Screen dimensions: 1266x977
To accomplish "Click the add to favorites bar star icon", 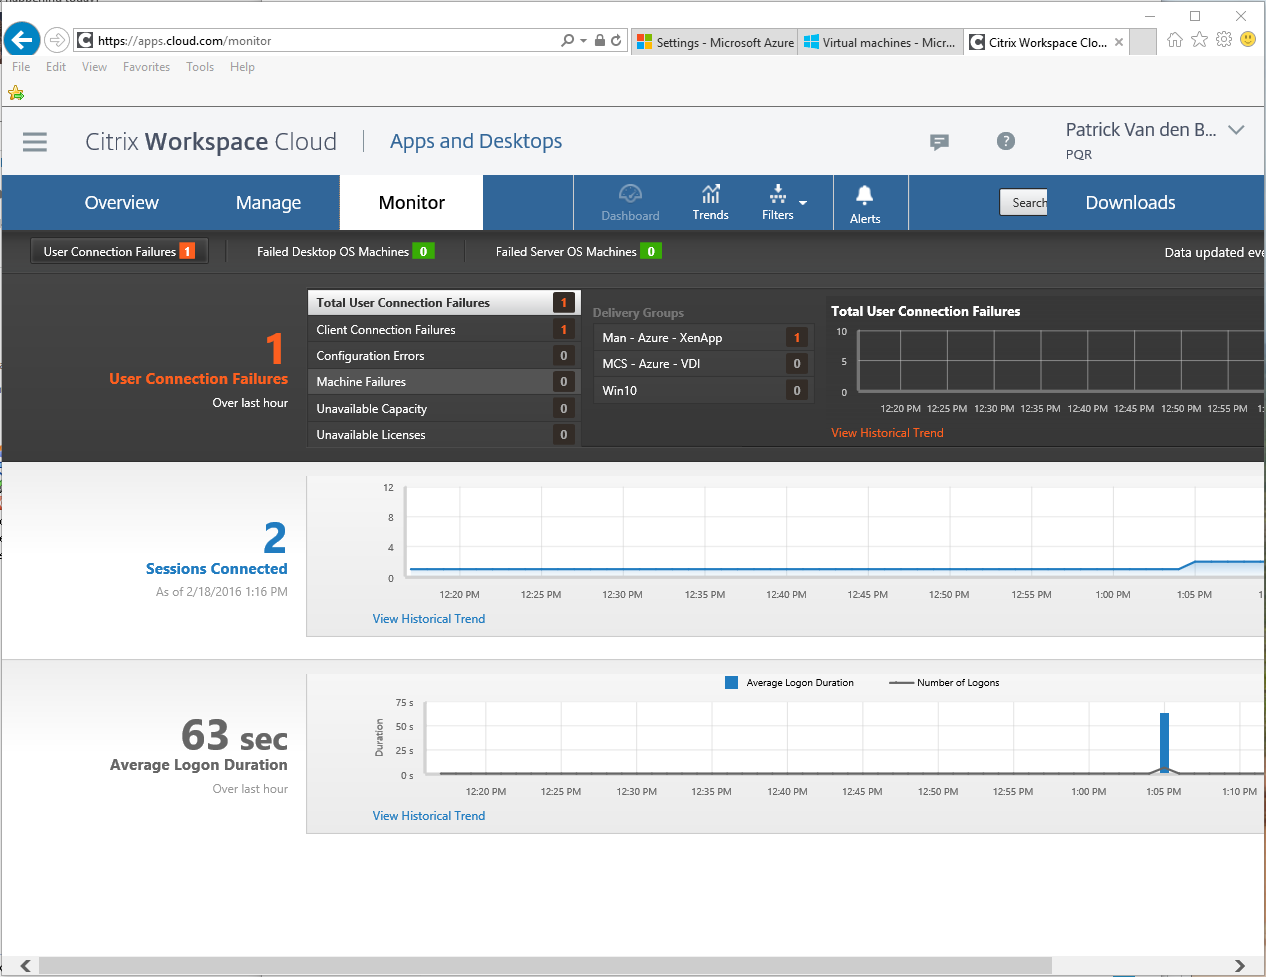I will tap(16, 93).
